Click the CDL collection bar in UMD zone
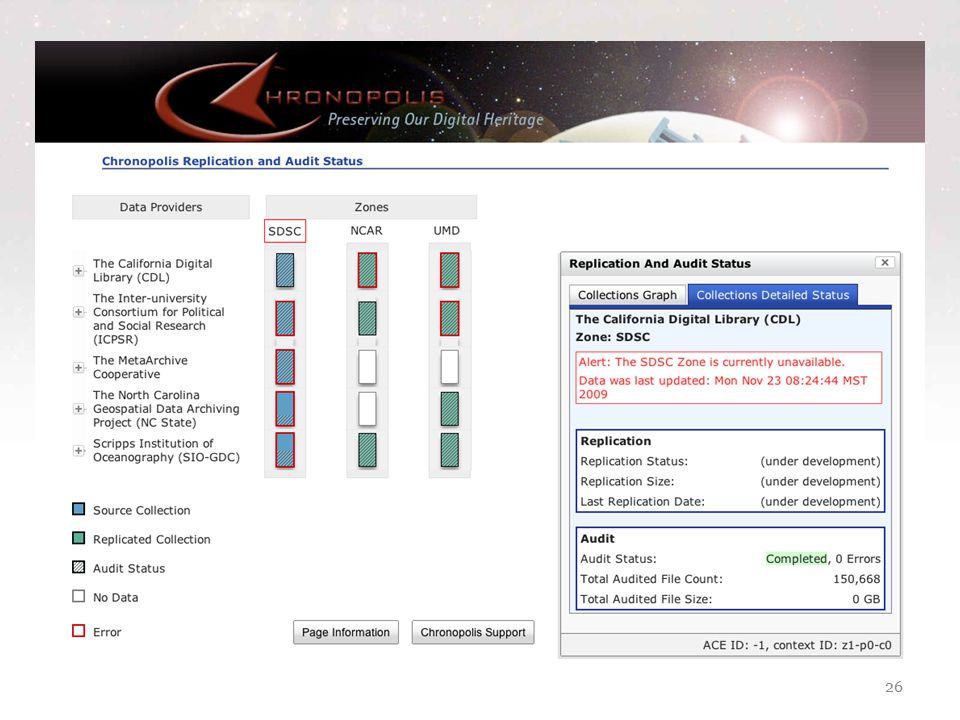Viewport: 960px width, 720px height. coord(449,270)
